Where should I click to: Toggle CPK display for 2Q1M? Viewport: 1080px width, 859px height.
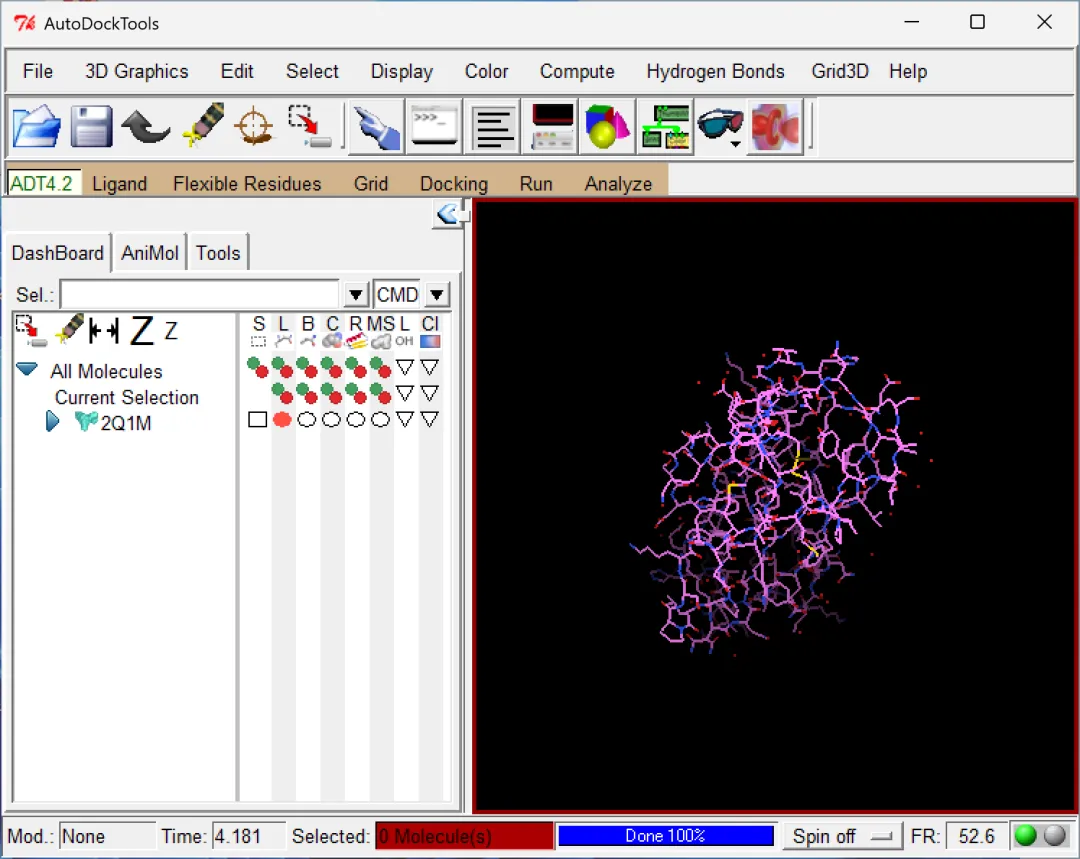pos(331,420)
